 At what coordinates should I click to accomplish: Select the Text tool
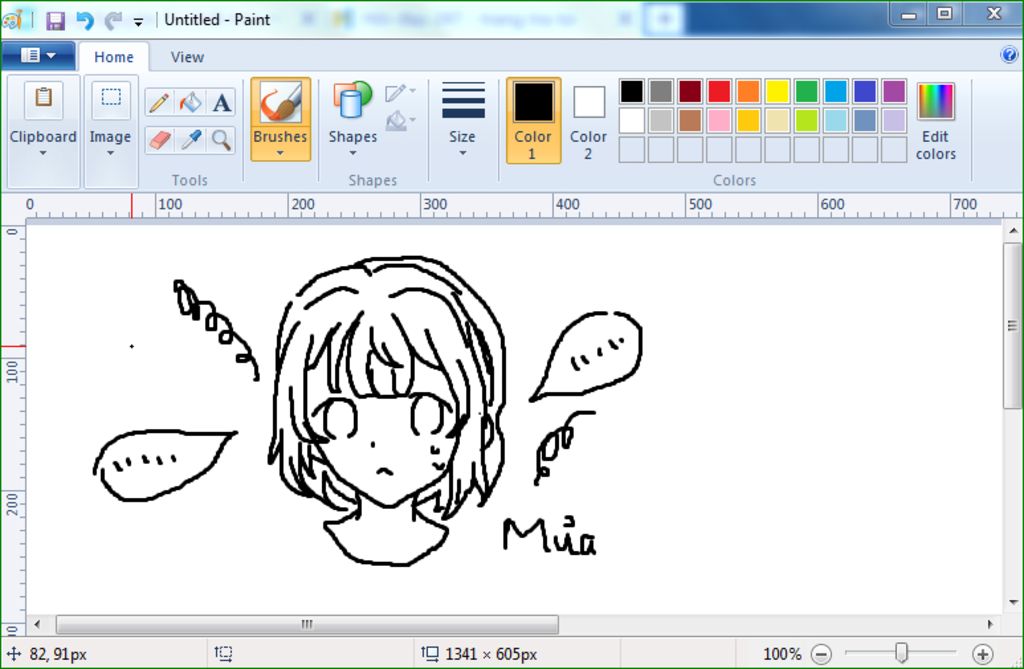tap(221, 103)
